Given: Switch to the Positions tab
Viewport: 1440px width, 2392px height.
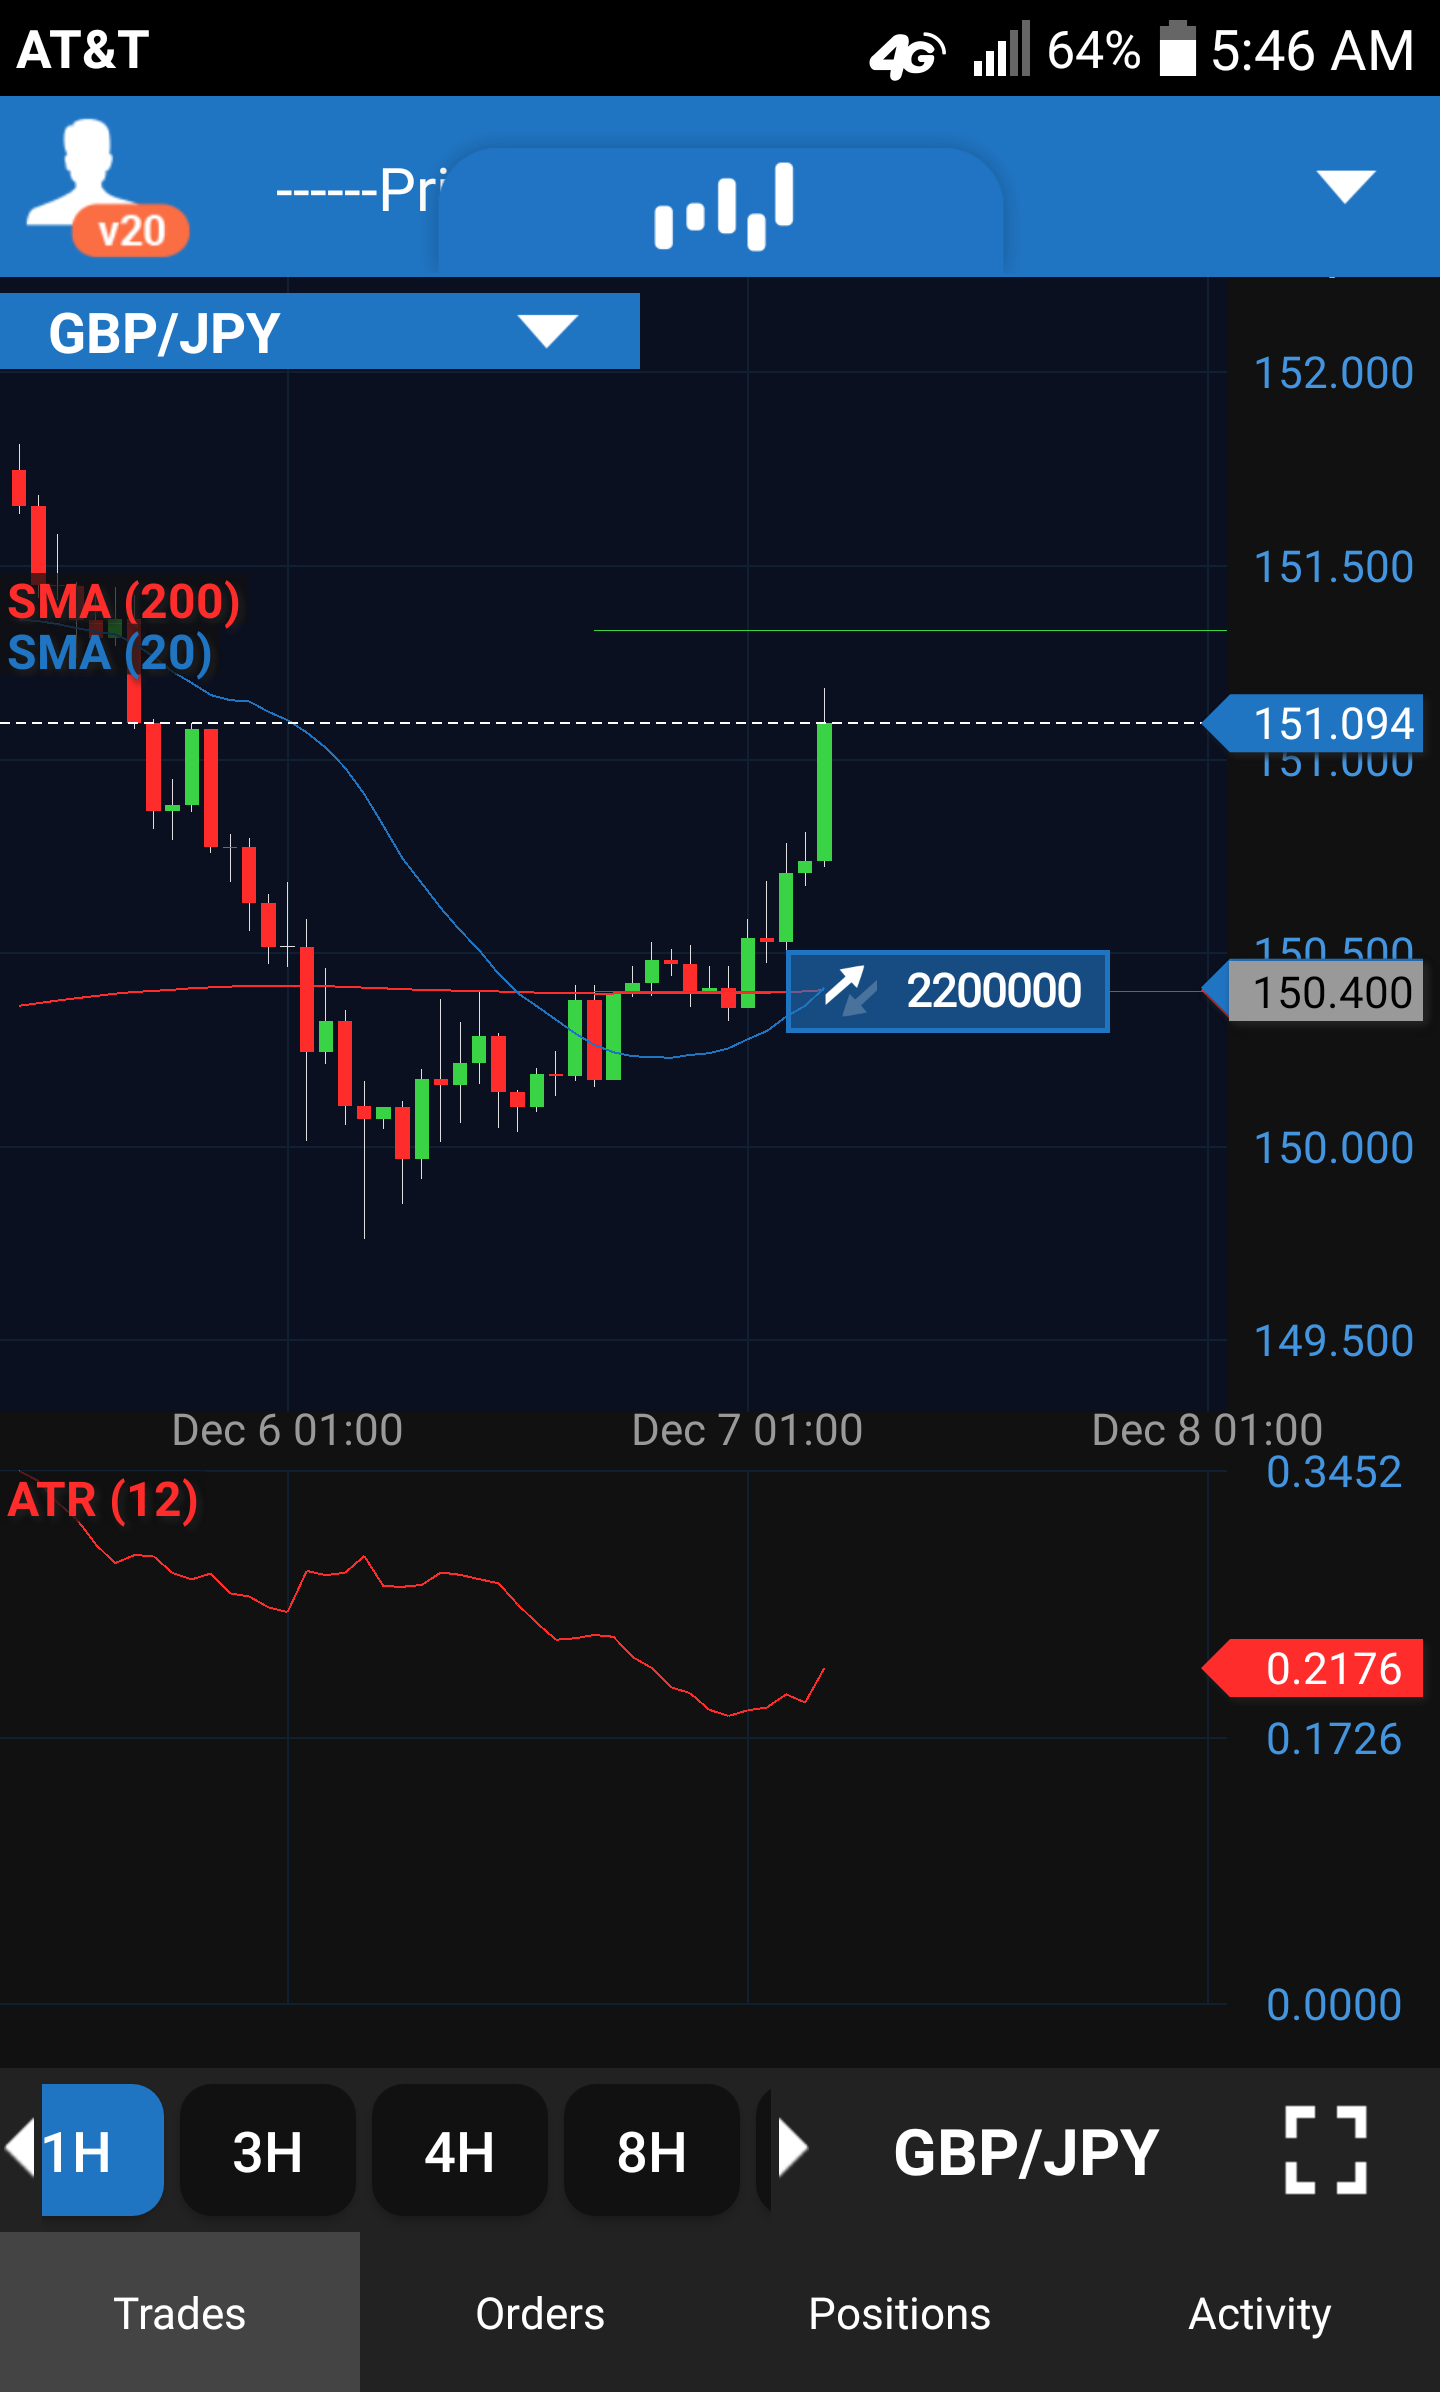Looking at the screenshot, I should (x=900, y=2312).
